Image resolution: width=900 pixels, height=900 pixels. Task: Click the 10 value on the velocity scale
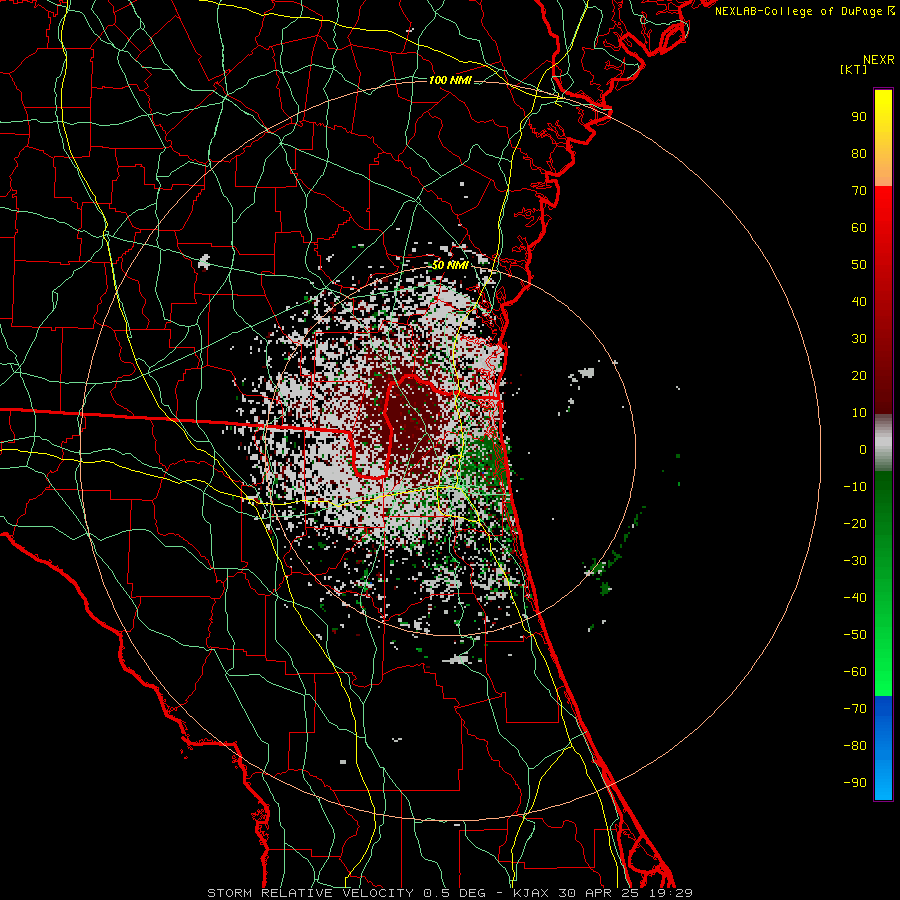tap(859, 413)
